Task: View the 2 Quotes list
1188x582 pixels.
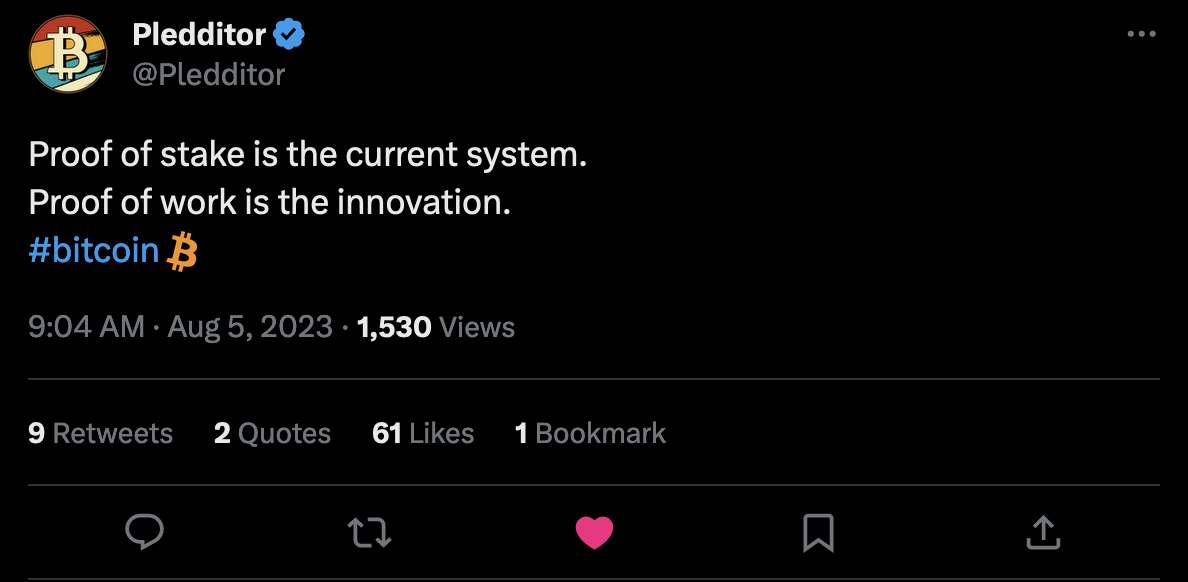Action: [272, 433]
